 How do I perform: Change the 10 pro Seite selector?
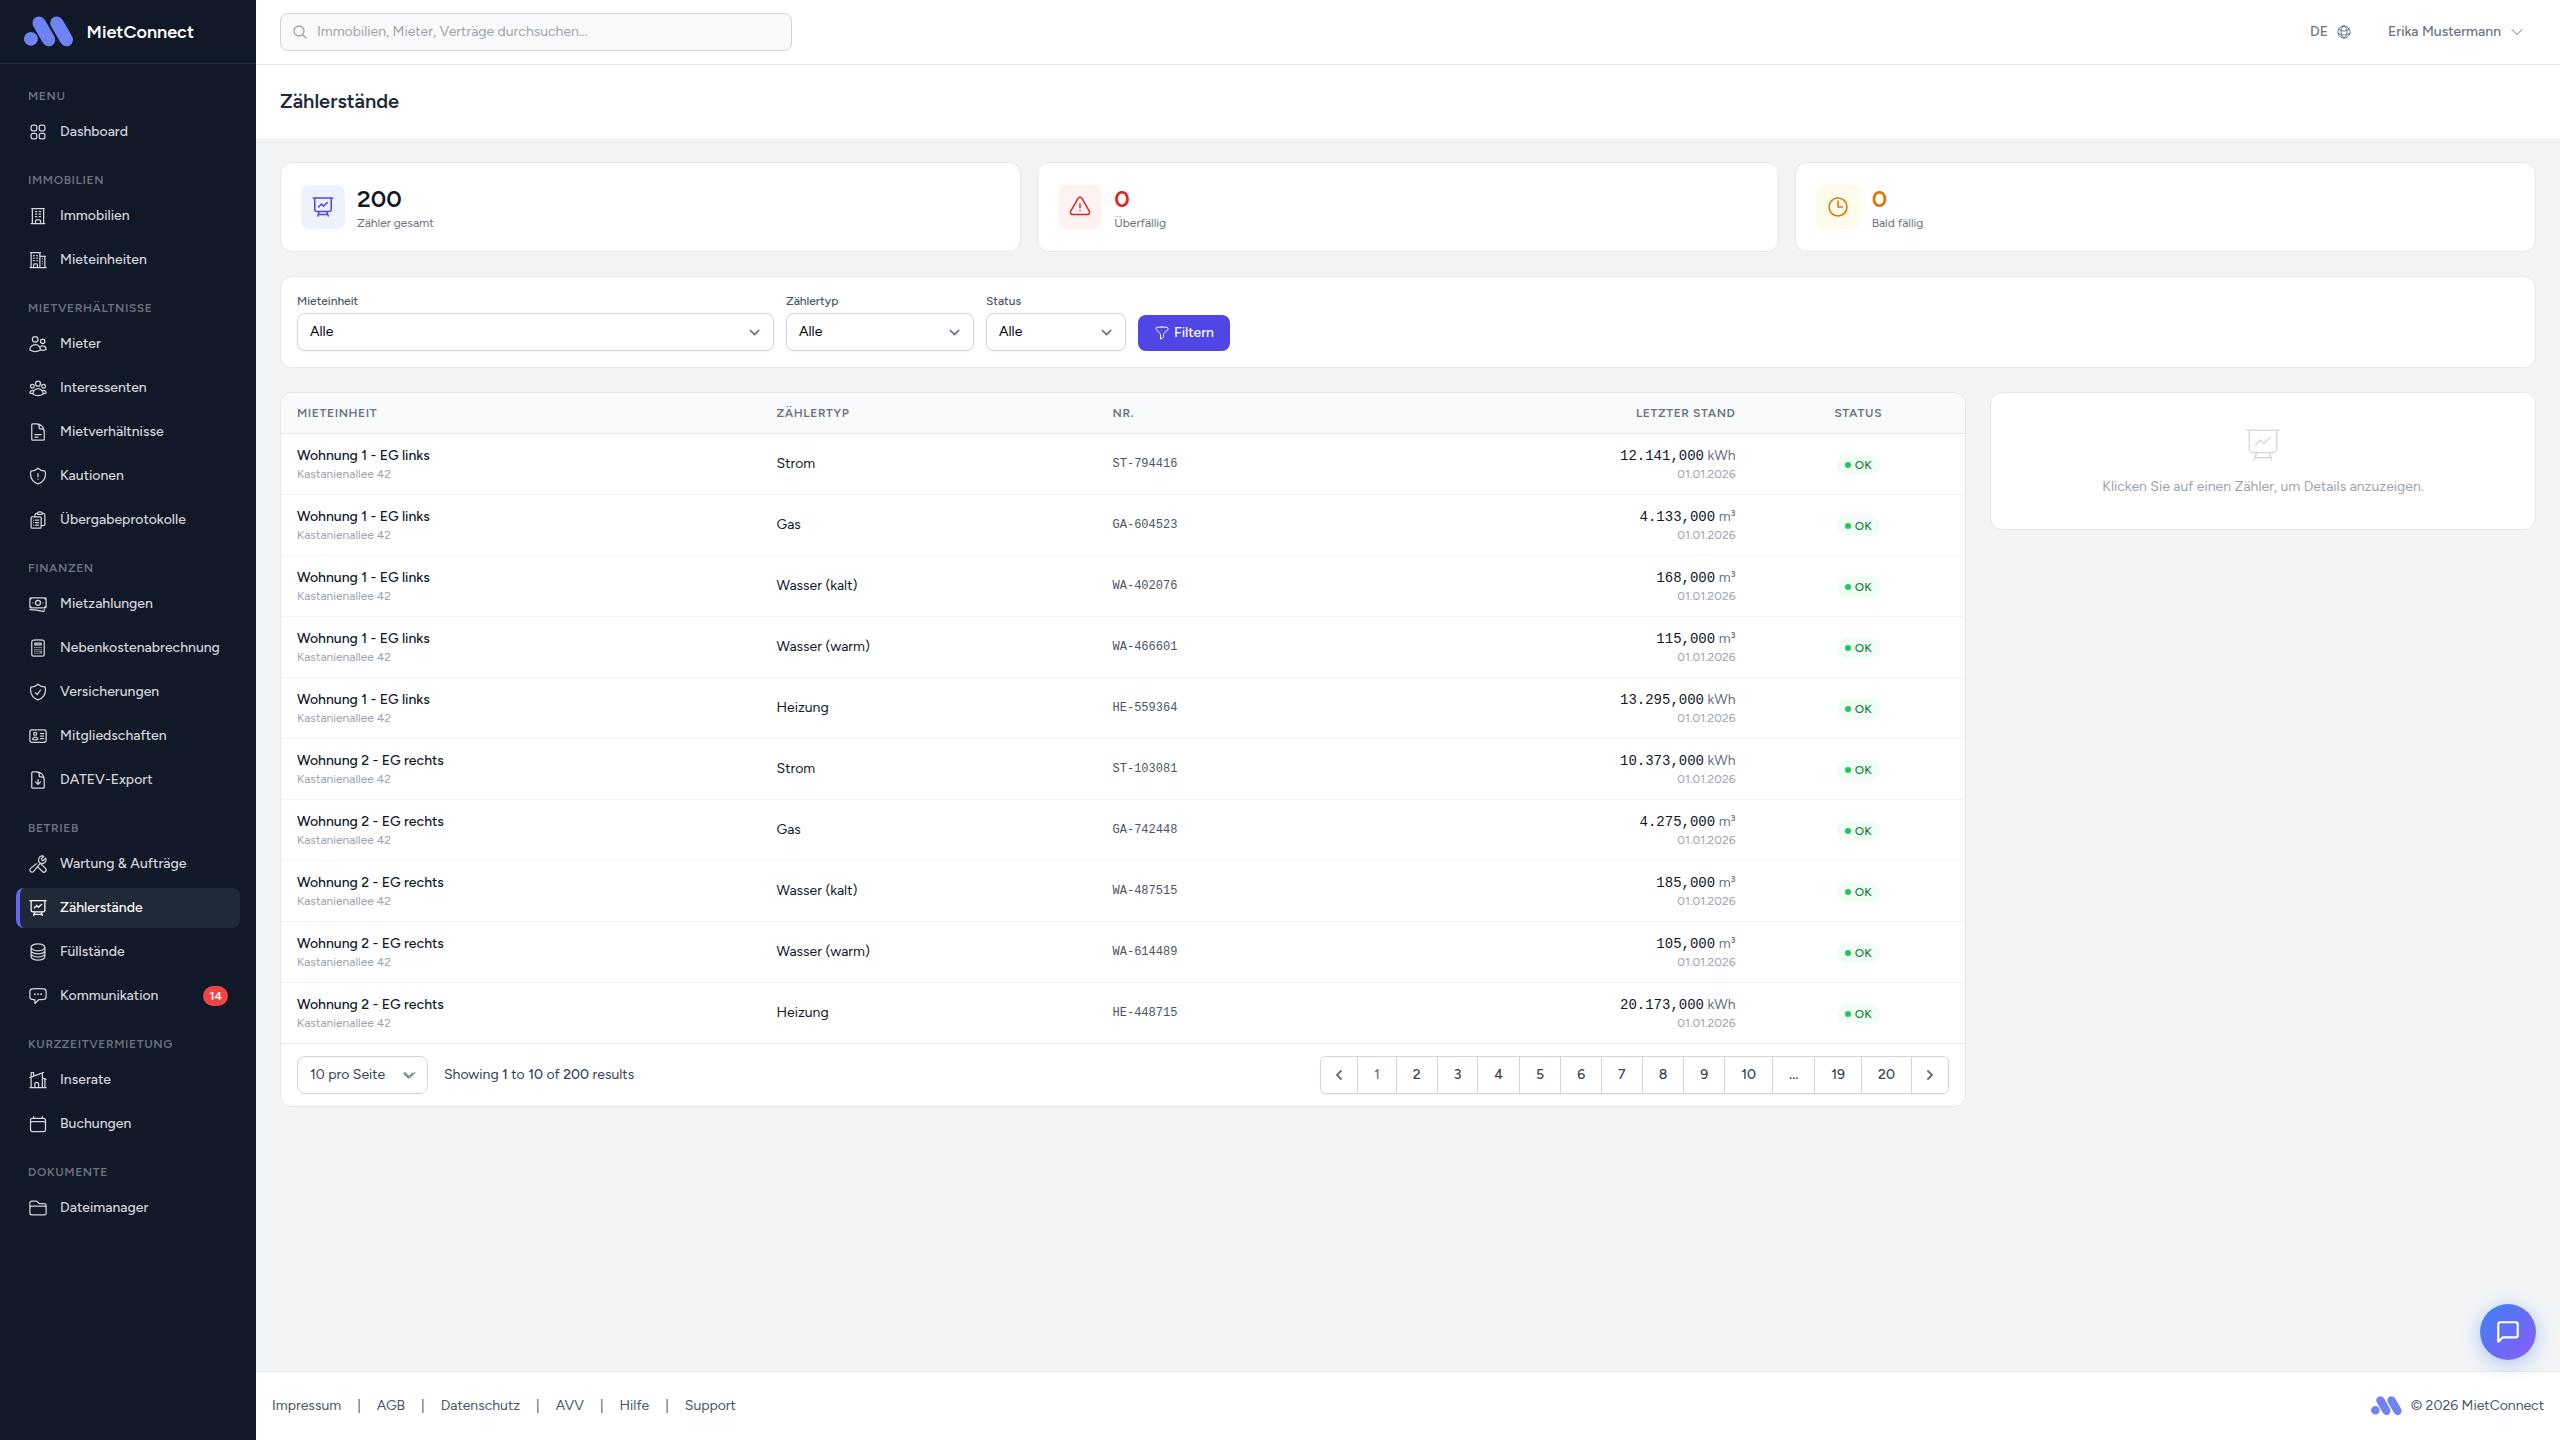point(361,1075)
